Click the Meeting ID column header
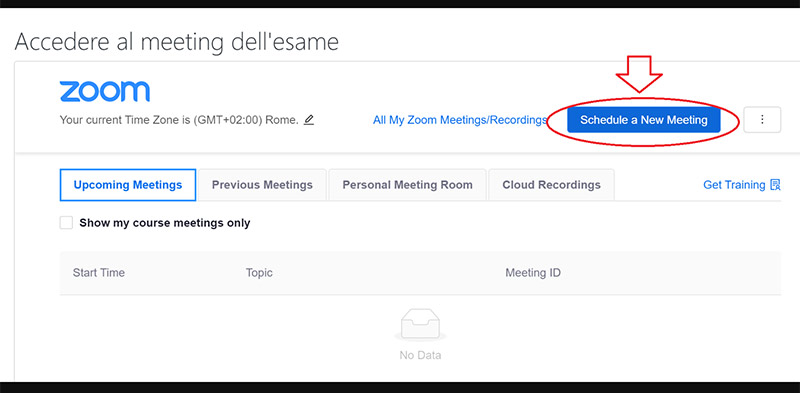This screenshot has width=800, height=393. tap(533, 273)
